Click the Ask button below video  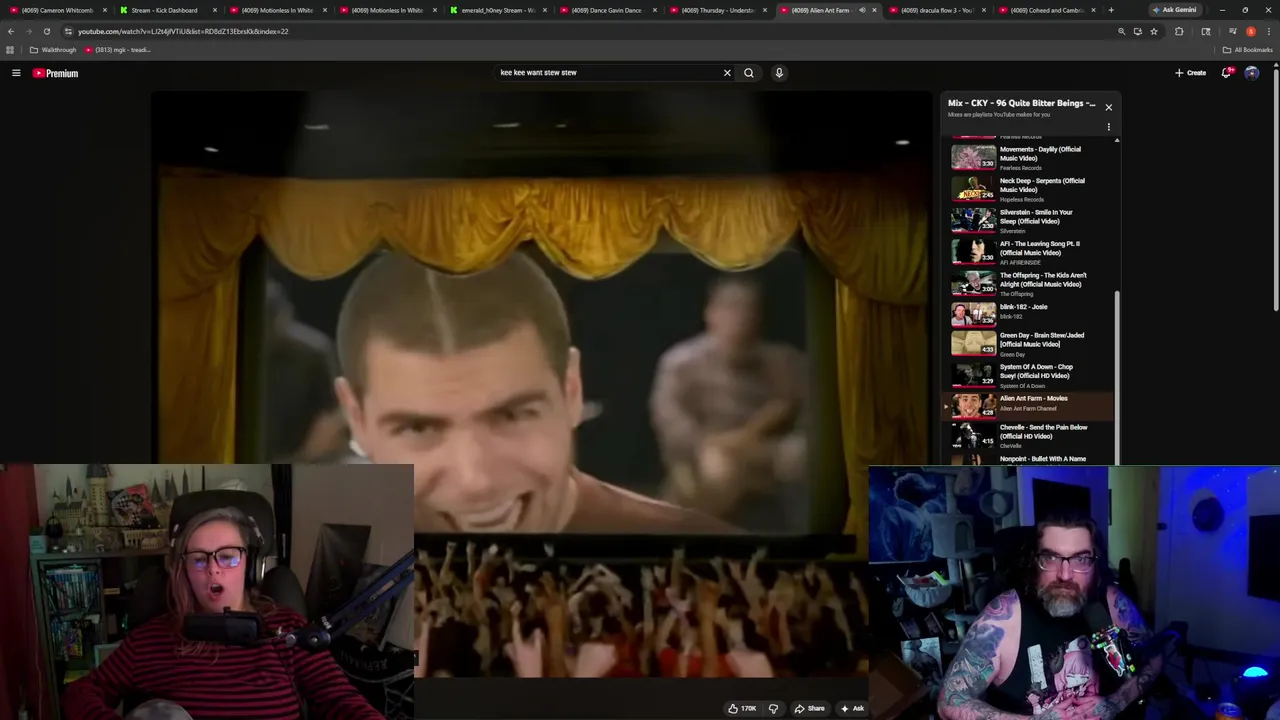pyautogui.click(x=852, y=708)
